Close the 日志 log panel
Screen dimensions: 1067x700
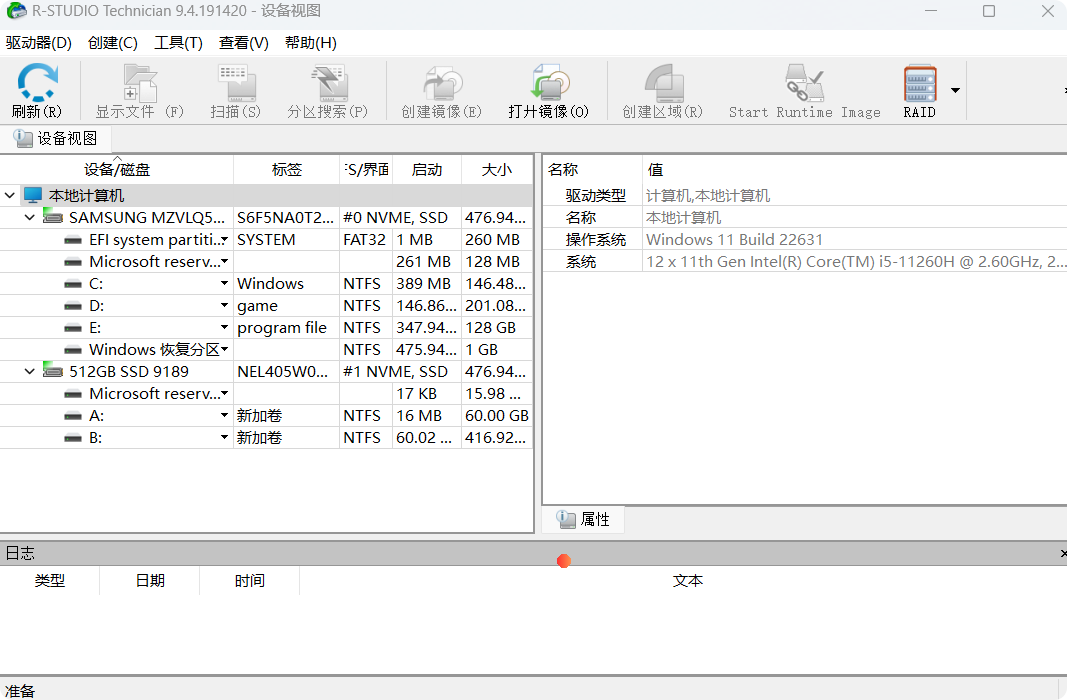pyautogui.click(x=1062, y=554)
